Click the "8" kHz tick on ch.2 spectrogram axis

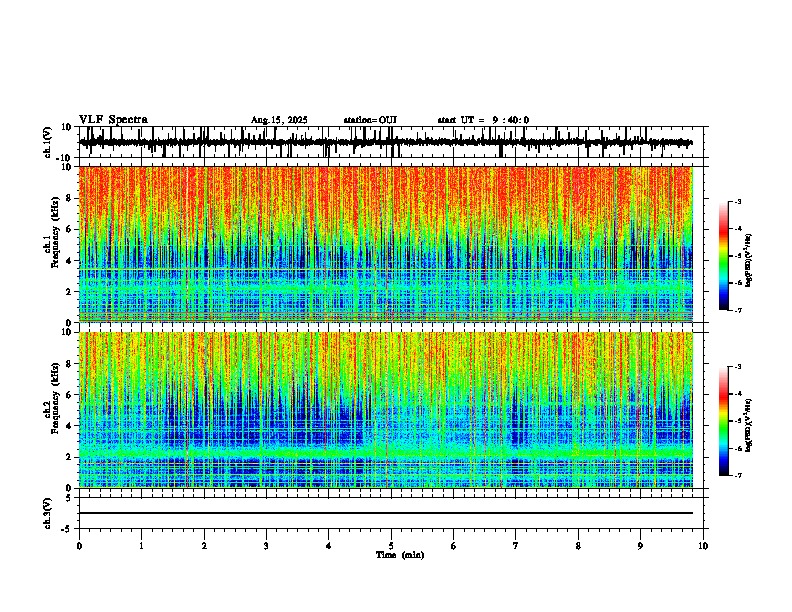click(x=69, y=364)
